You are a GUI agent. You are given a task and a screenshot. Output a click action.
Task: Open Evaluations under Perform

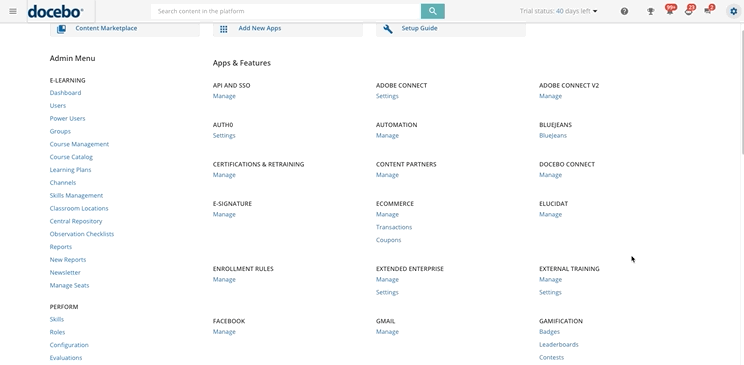coord(66,357)
